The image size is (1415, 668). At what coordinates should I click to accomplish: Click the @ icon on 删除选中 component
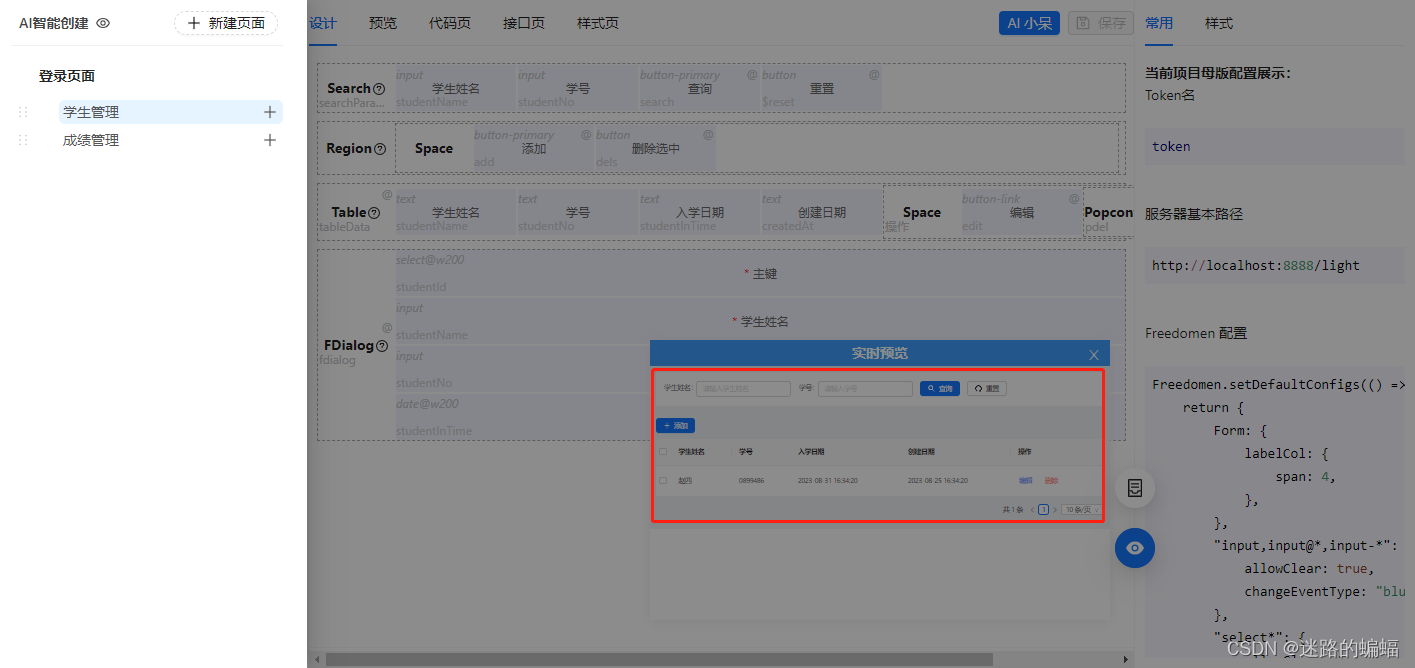point(708,135)
